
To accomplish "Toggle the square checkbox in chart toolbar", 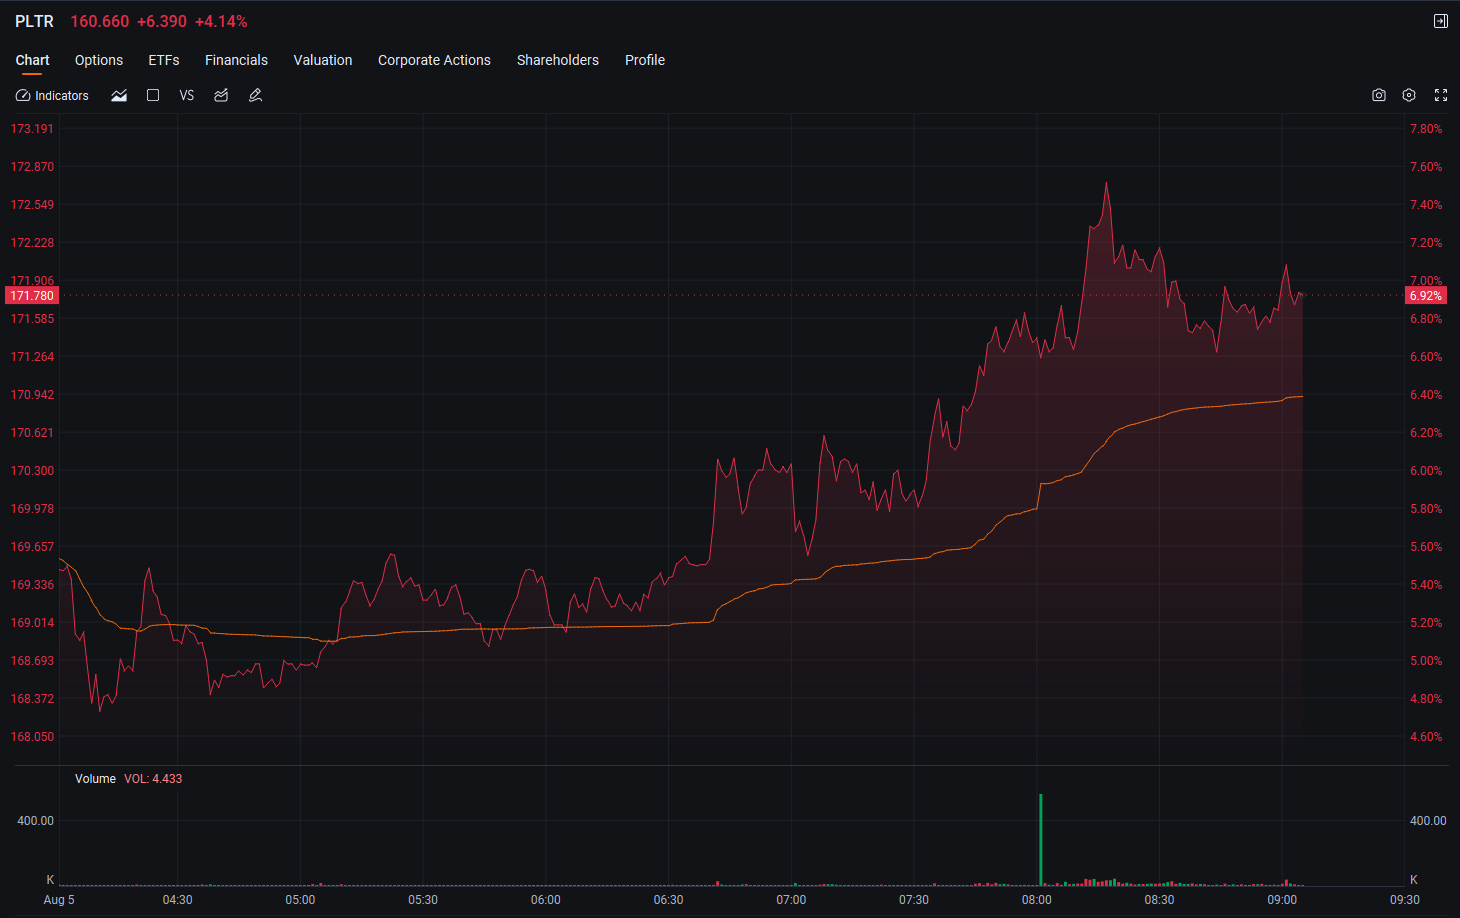I will pos(153,96).
